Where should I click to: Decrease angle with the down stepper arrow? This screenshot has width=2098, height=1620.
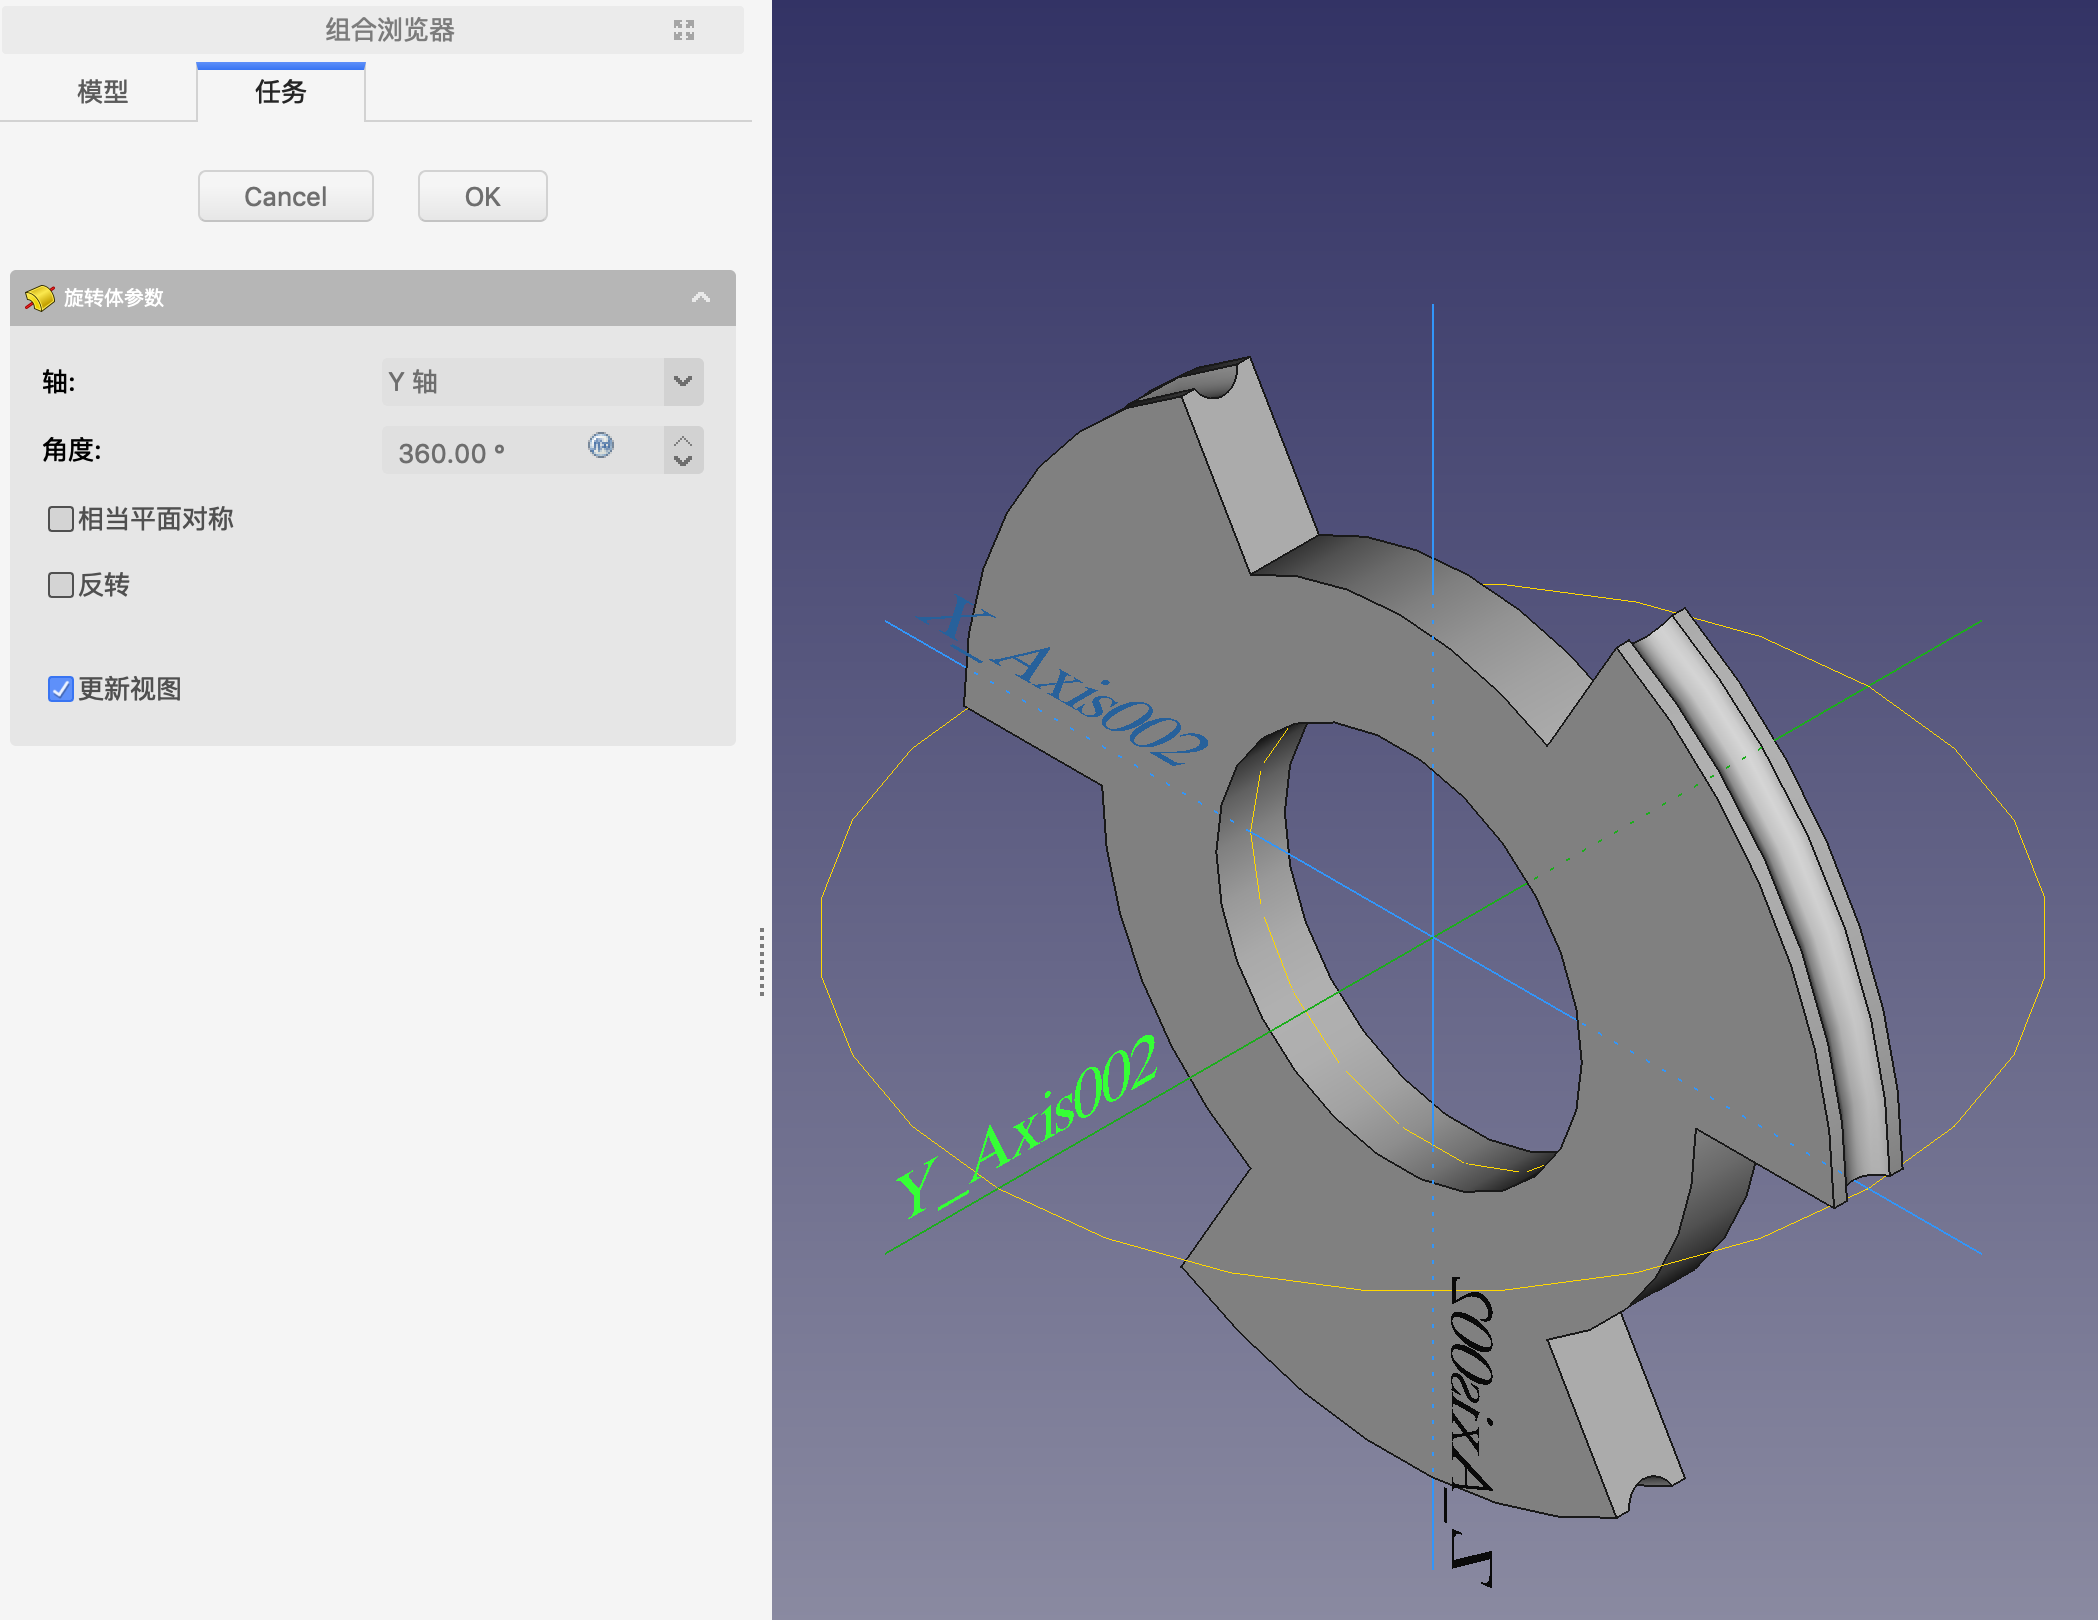[683, 461]
